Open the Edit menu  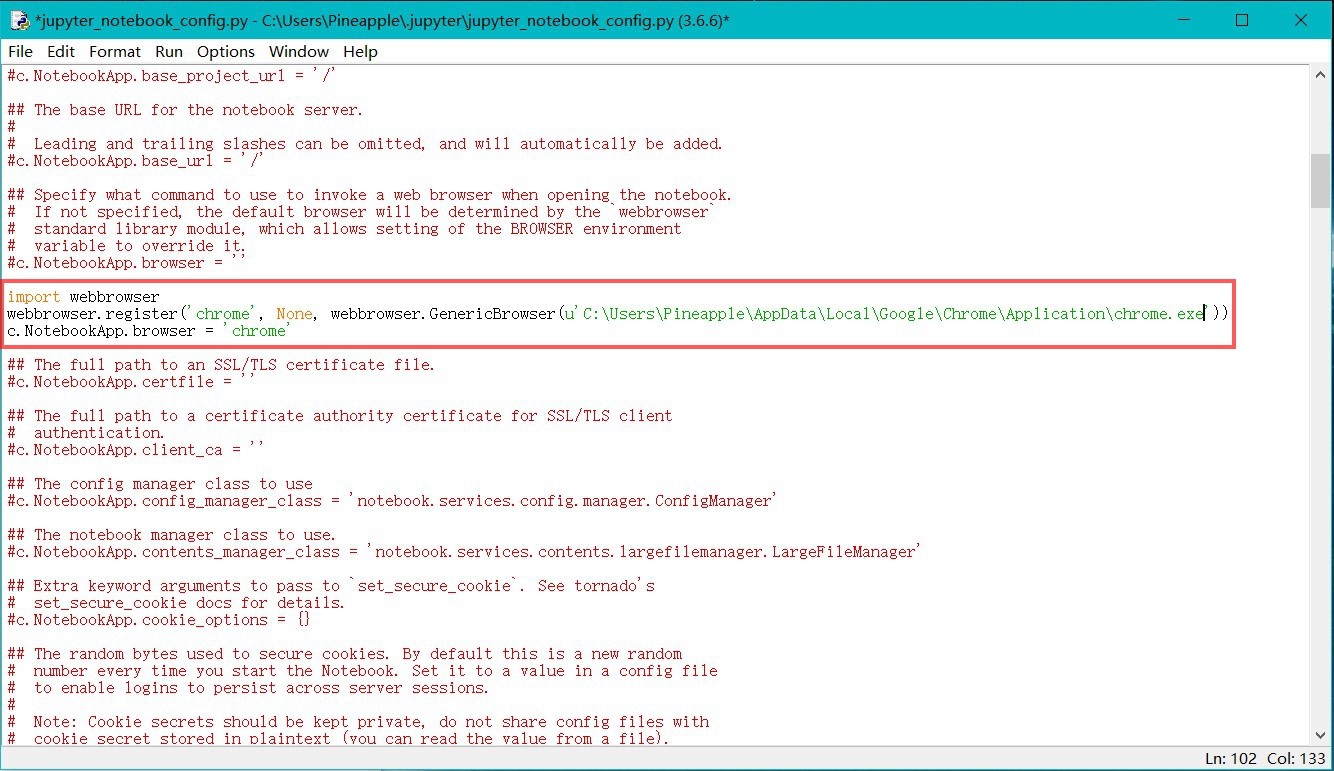(61, 51)
